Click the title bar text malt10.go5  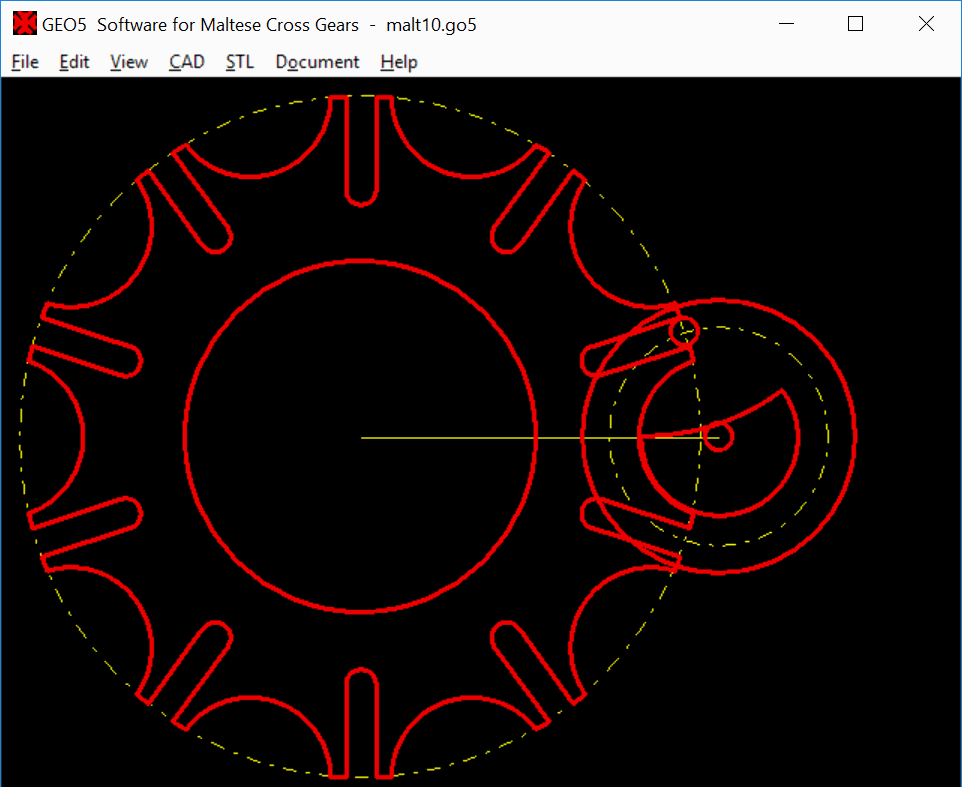[431, 25]
